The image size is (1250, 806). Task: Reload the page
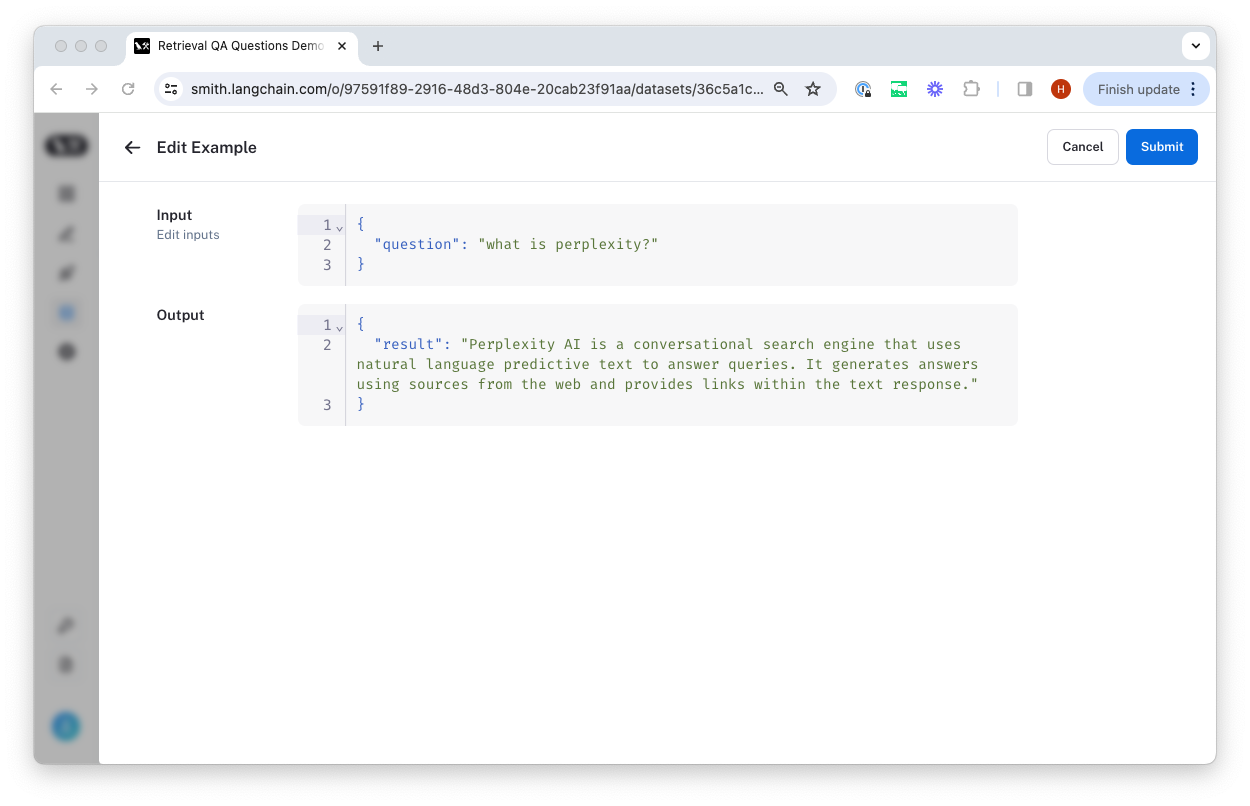128,89
